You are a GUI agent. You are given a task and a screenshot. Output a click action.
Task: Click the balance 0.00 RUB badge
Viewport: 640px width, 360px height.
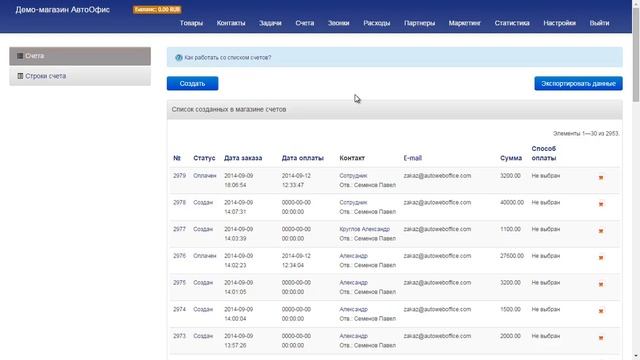(x=157, y=9)
